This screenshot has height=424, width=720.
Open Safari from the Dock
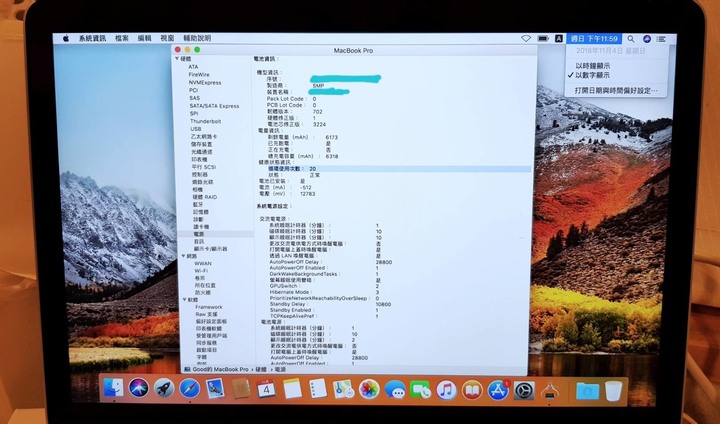(190, 389)
